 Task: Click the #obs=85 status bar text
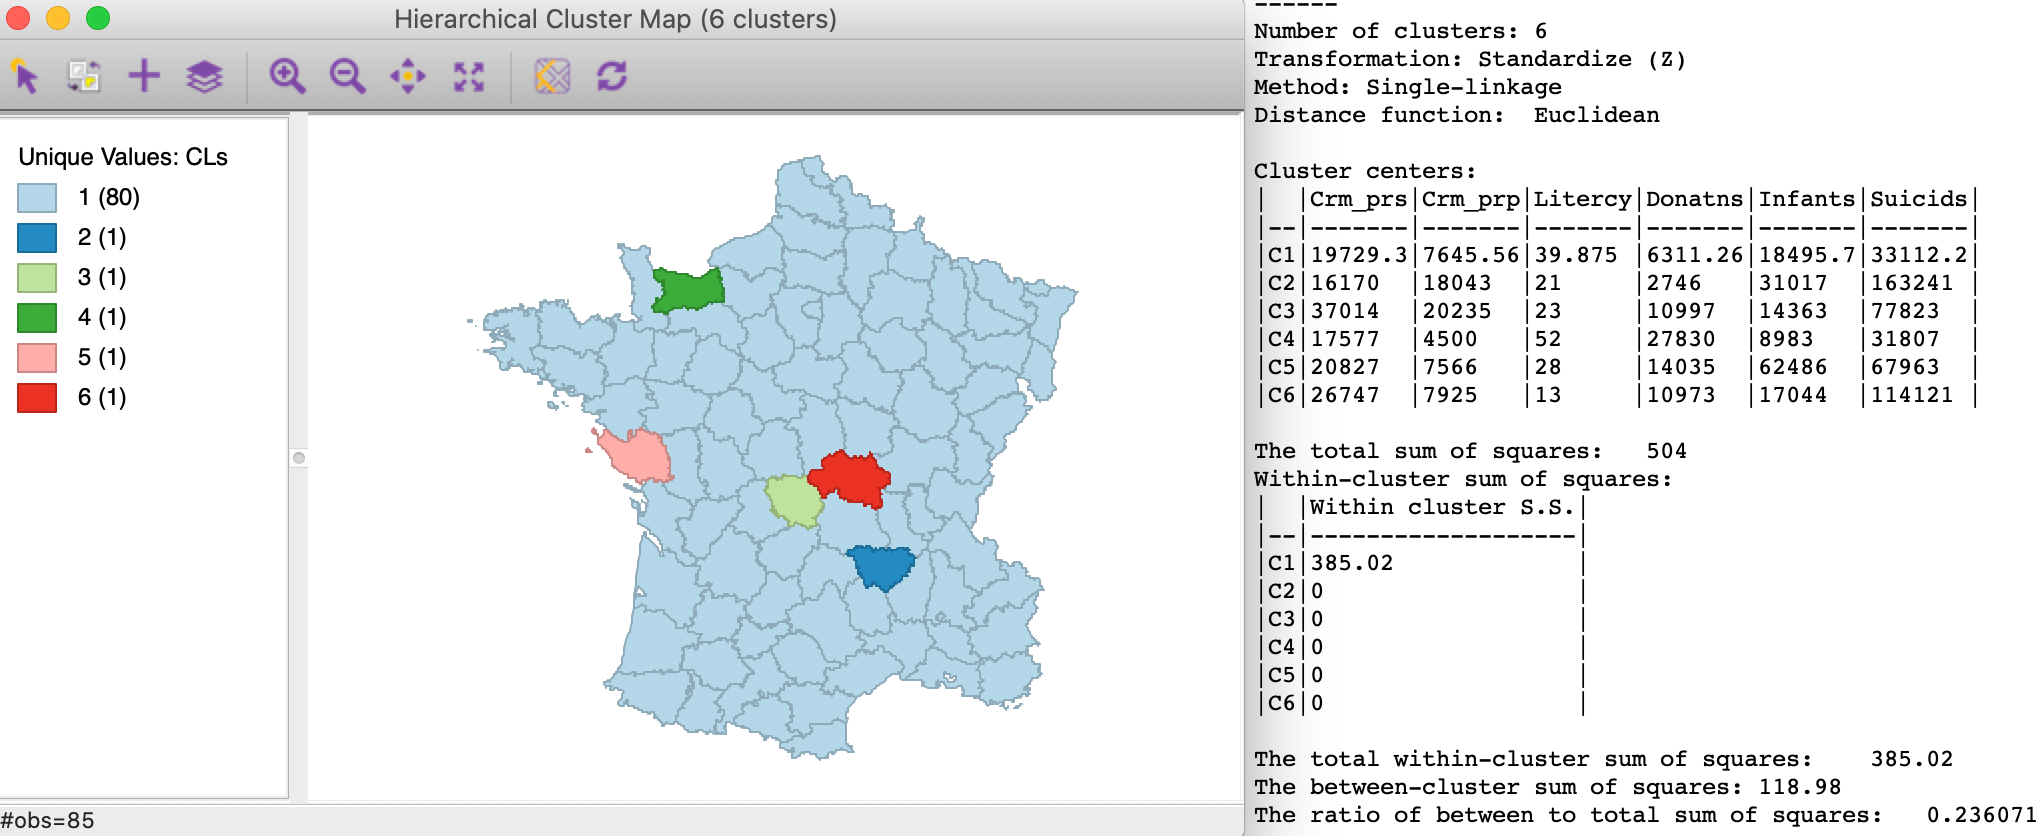(x=48, y=821)
